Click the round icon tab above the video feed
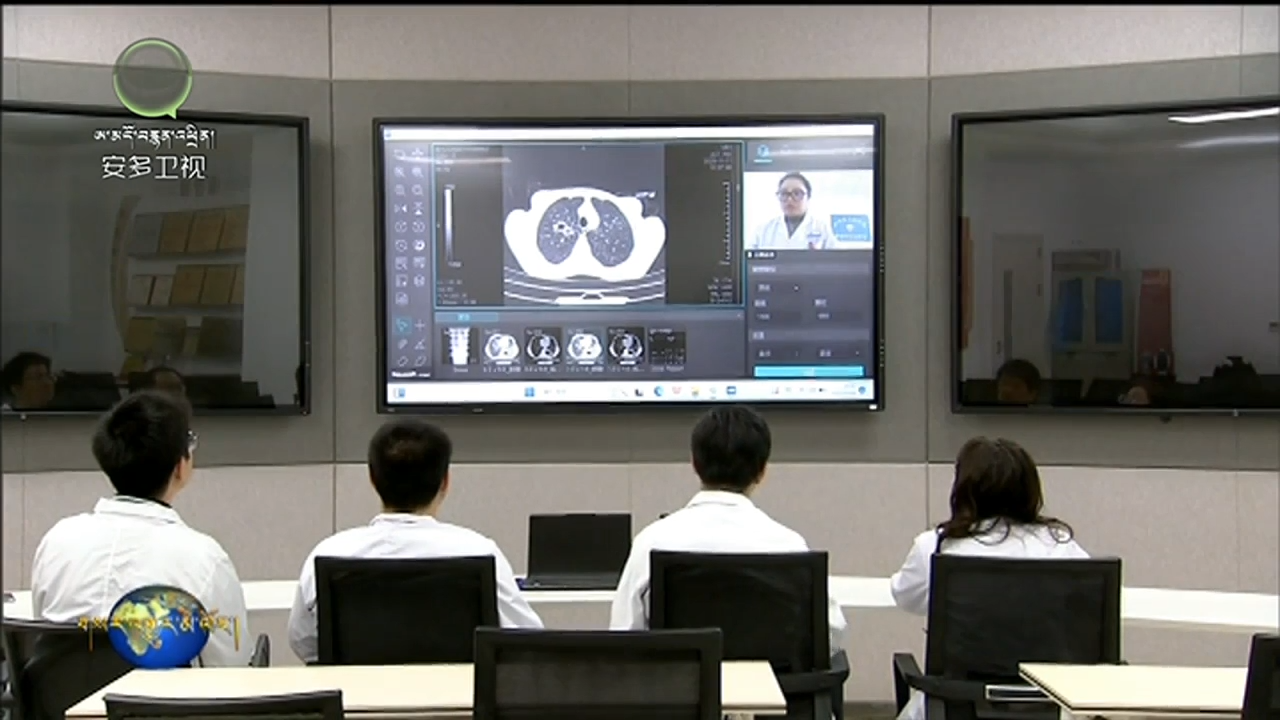The image size is (1280, 720). pyautogui.click(x=763, y=151)
